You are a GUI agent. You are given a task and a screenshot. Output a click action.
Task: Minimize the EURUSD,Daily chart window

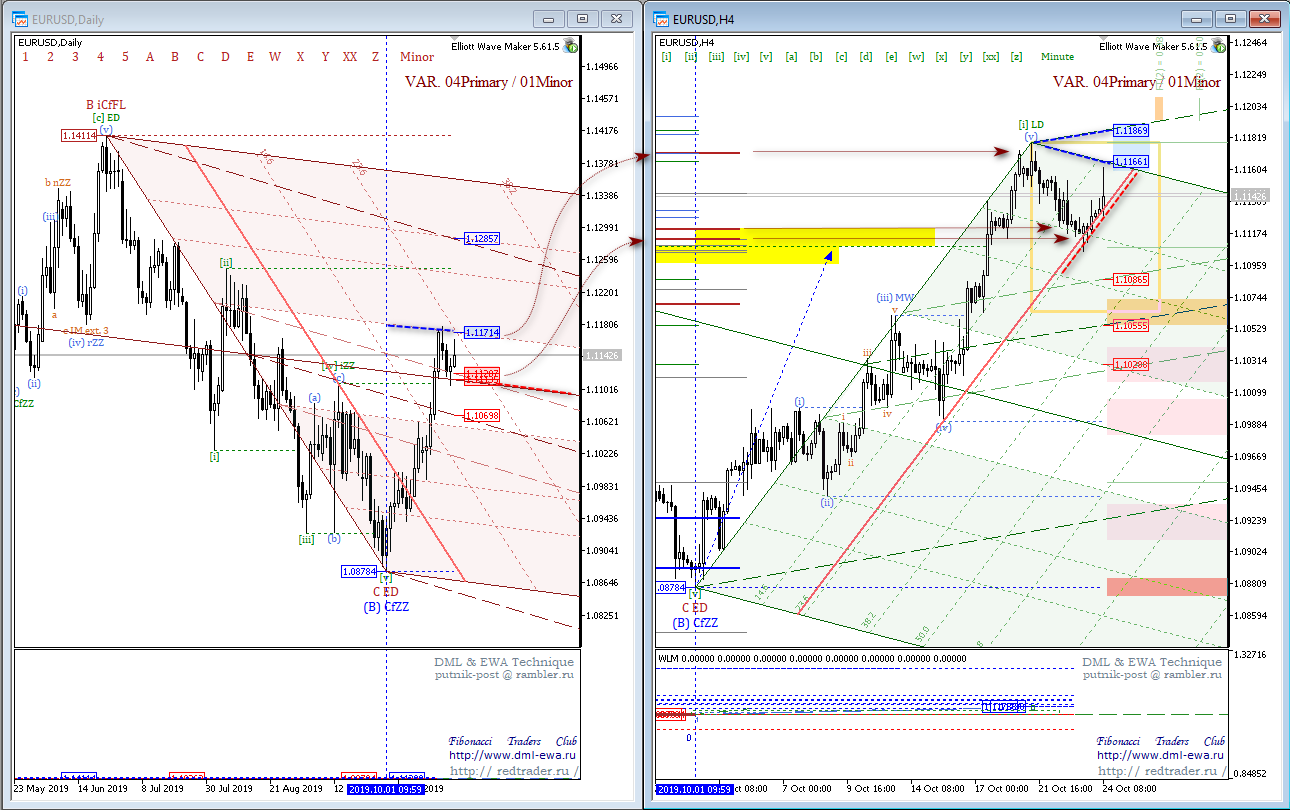pyautogui.click(x=548, y=18)
